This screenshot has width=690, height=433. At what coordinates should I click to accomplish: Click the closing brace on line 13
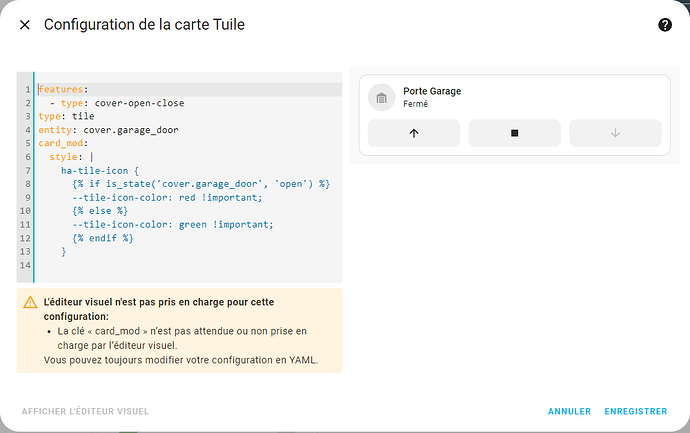click(63, 252)
